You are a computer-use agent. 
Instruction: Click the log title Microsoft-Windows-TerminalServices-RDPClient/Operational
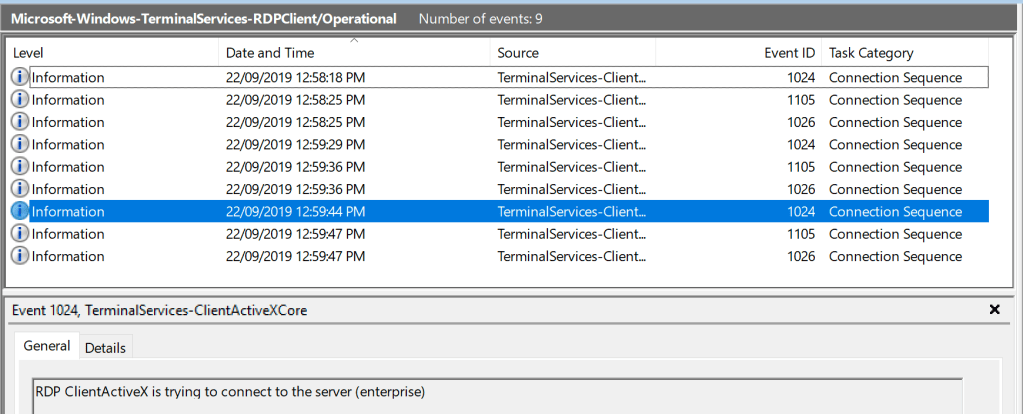tap(204, 18)
